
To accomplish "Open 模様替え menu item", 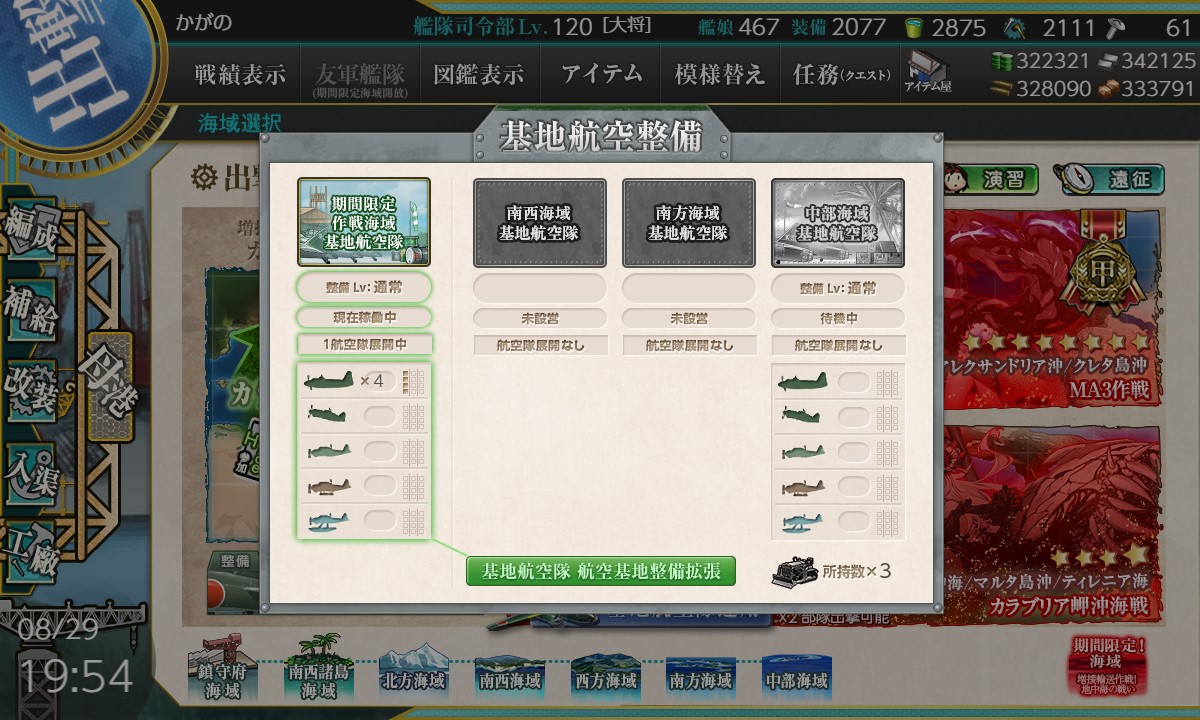I will pyautogui.click(x=719, y=75).
